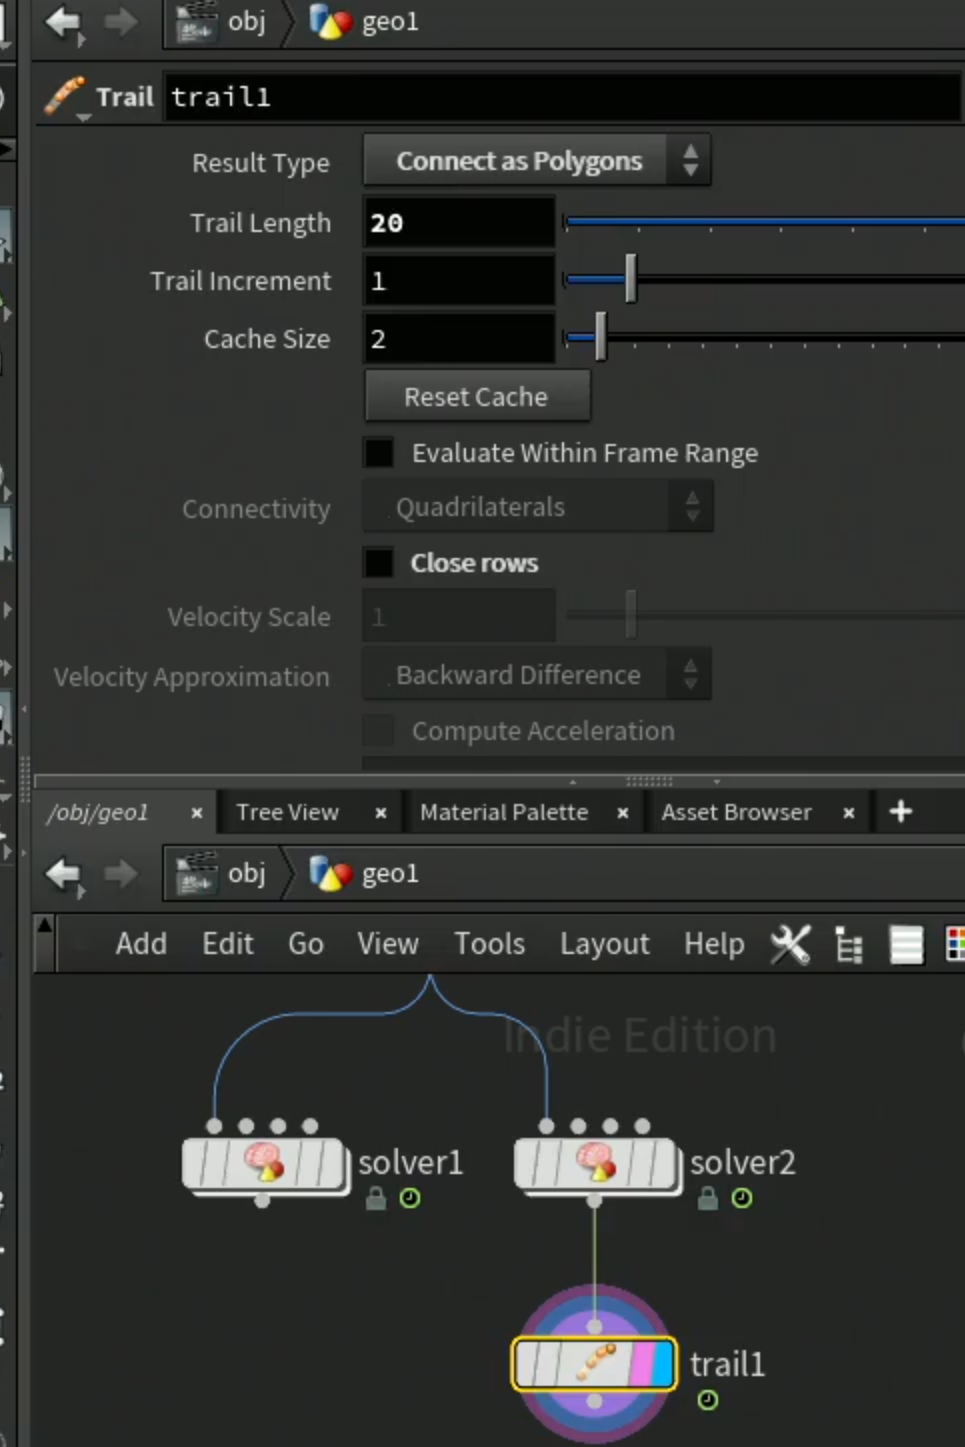Switch to list mode icon
The height and width of the screenshot is (1447, 965).
tap(907, 944)
